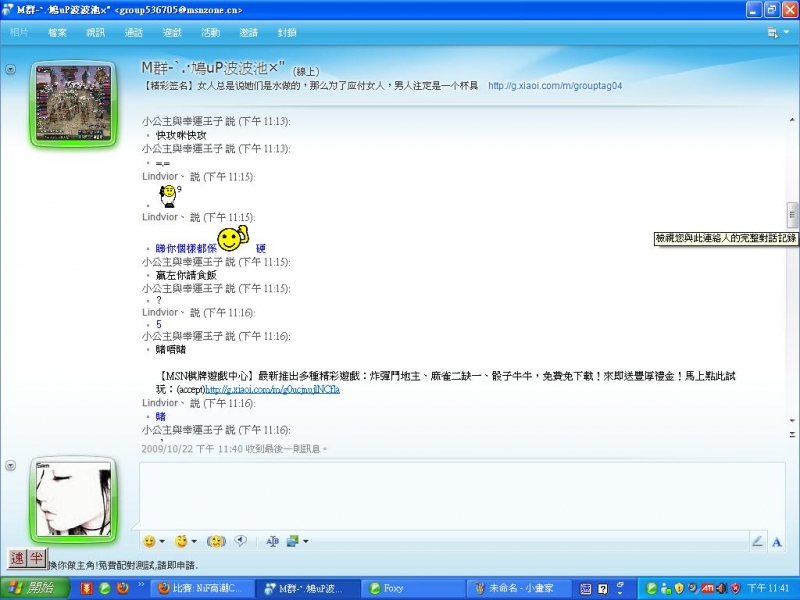The width and height of the screenshot is (800, 600).
Task: Click the language bar restore icon
Action: click(620, 584)
